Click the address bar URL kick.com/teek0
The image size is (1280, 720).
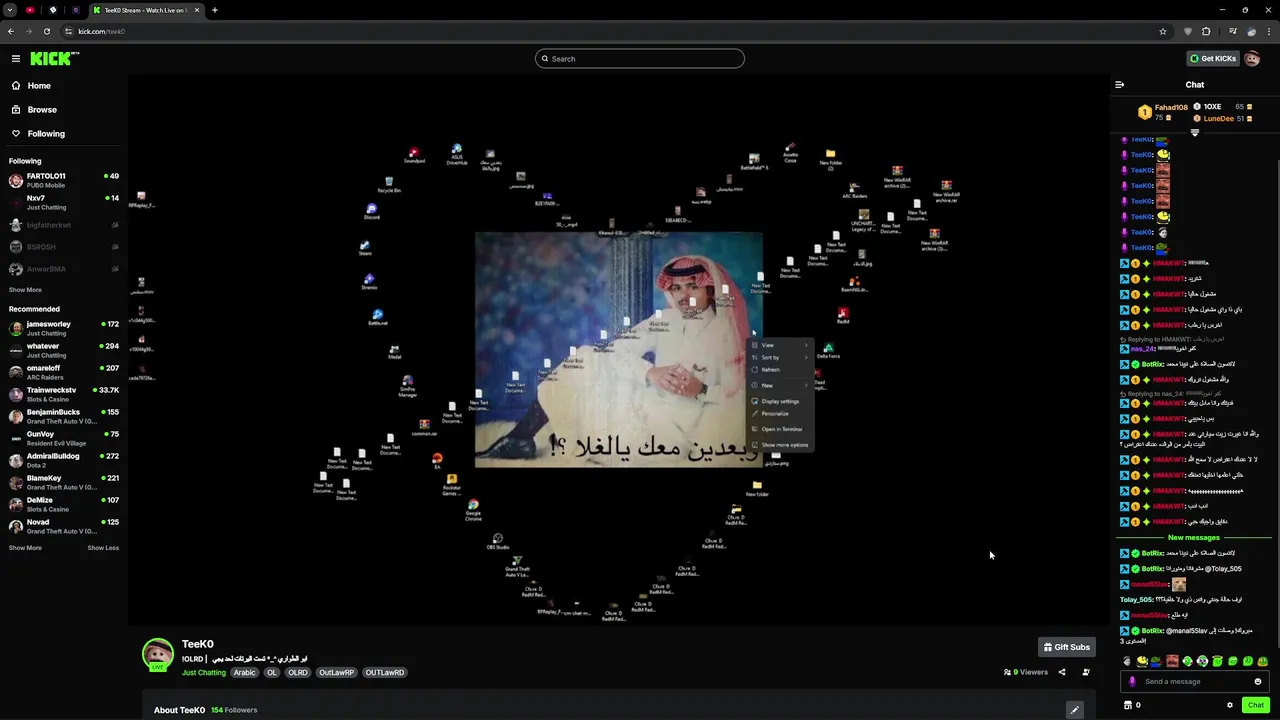pyautogui.click(x=101, y=31)
